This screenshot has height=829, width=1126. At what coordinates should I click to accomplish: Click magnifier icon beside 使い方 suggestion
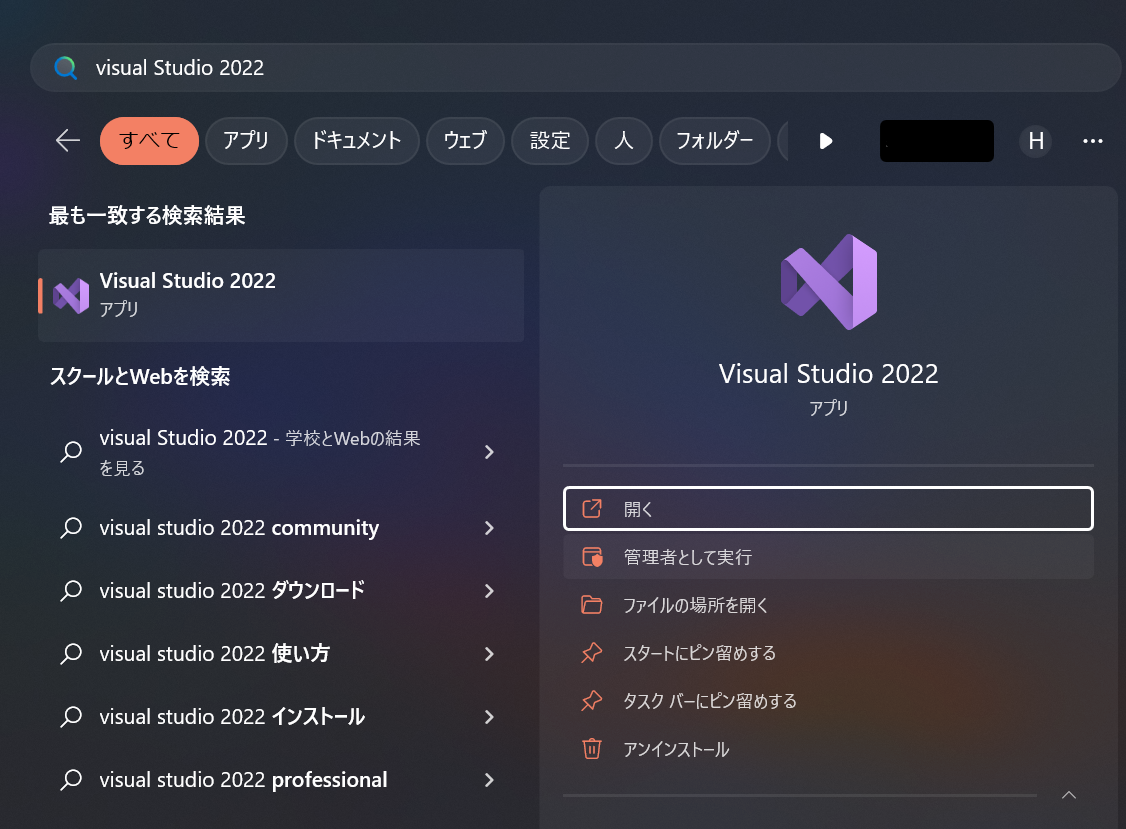click(71, 654)
